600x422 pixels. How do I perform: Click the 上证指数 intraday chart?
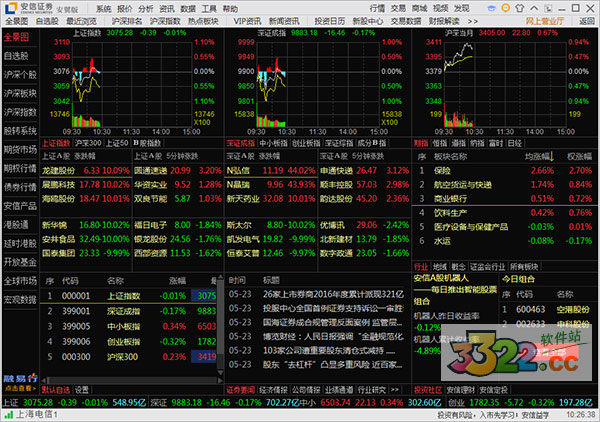click(132, 85)
